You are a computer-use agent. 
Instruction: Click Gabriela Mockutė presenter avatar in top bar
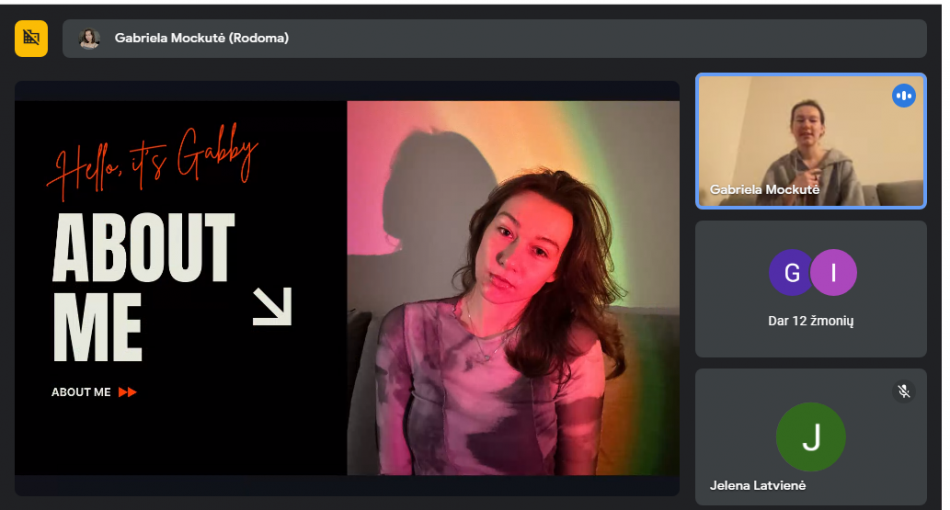[x=90, y=38]
